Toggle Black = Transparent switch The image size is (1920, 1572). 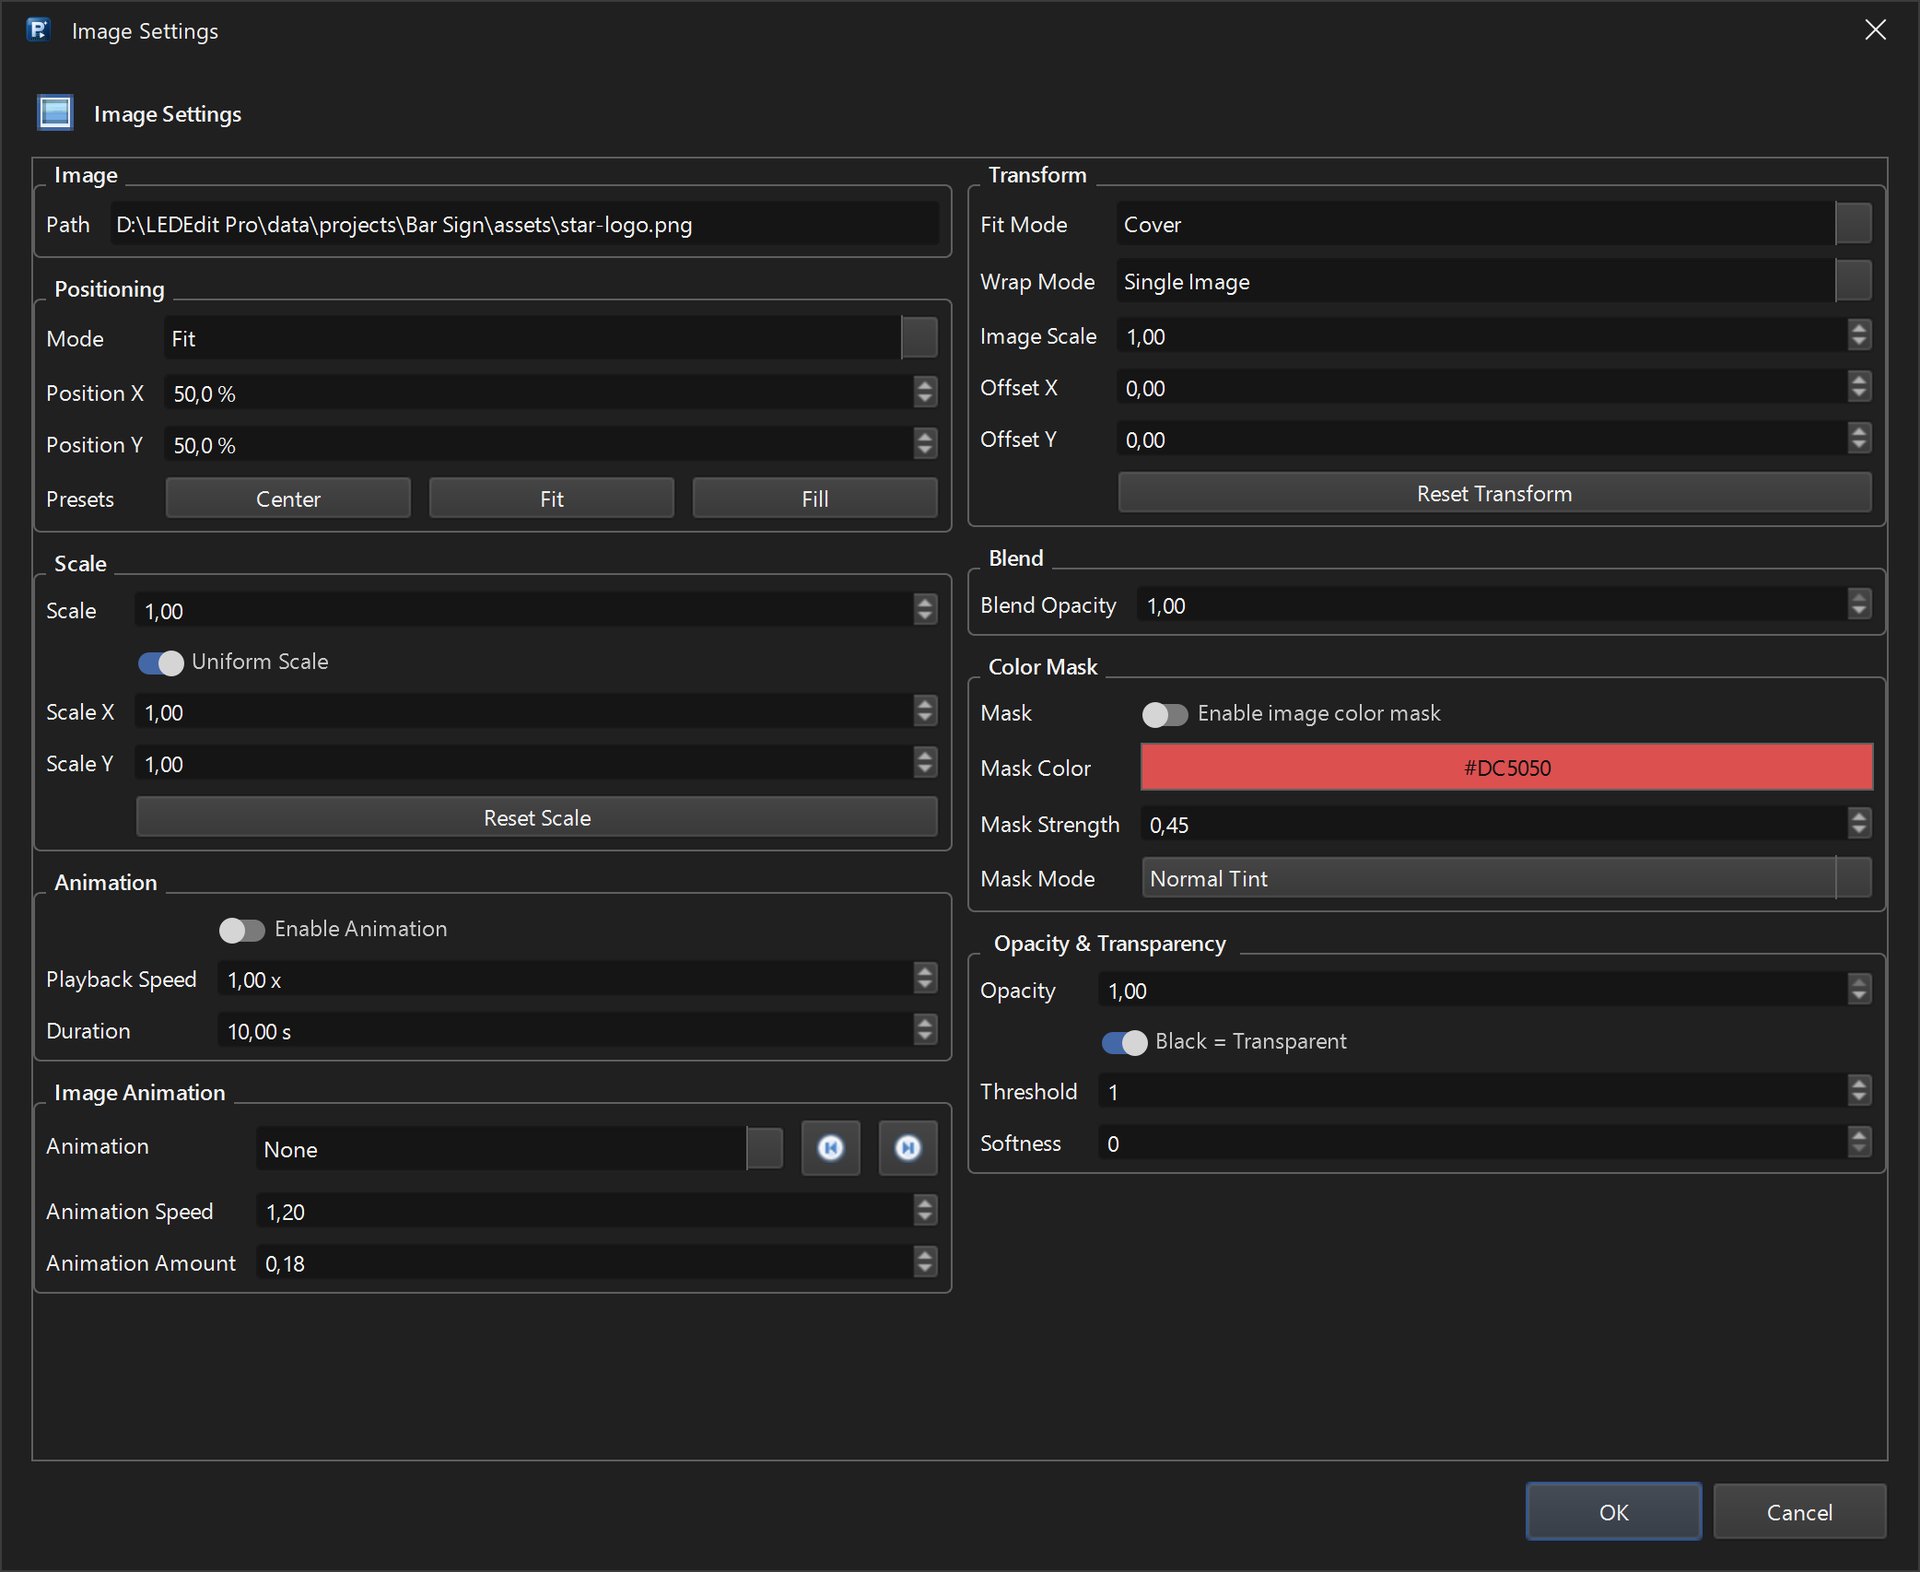(1125, 1042)
